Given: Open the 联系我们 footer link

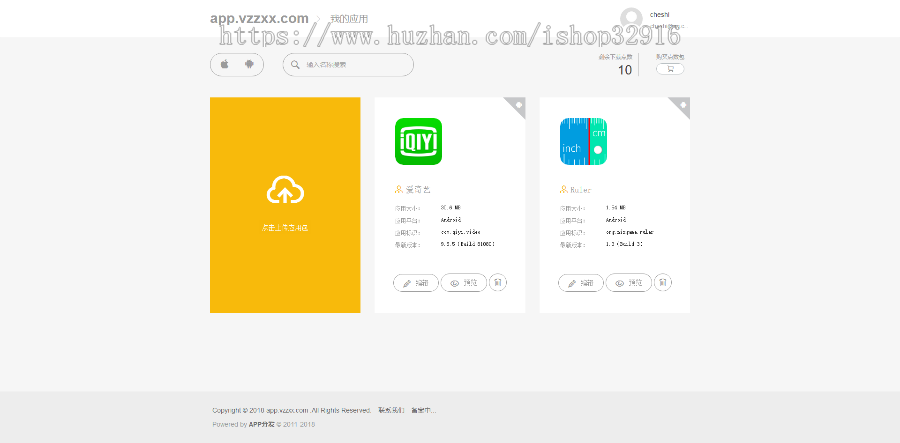Looking at the screenshot, I should click(391, 410).
